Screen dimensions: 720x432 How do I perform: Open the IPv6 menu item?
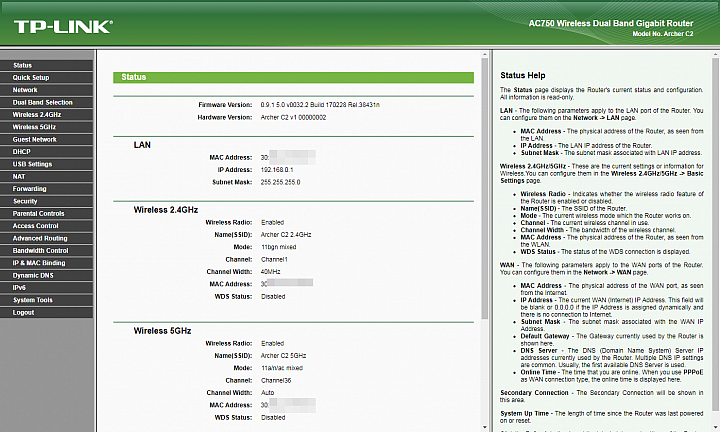(46, 288)
